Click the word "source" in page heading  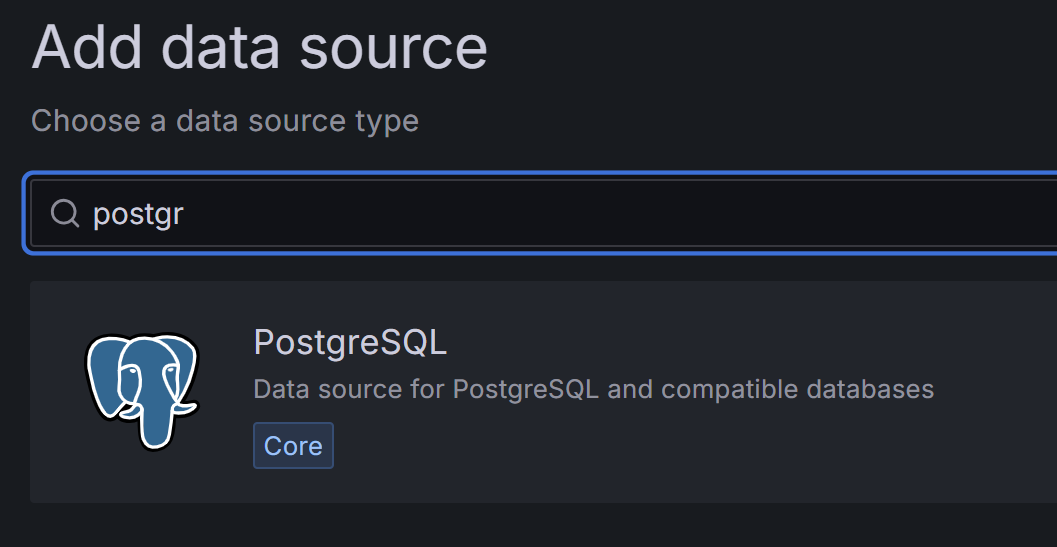pyautogui.click(x=393, y=49)
